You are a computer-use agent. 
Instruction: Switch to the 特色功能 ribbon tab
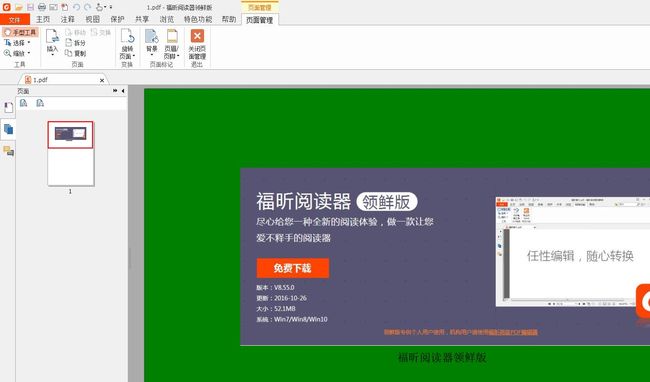[198, 19]
